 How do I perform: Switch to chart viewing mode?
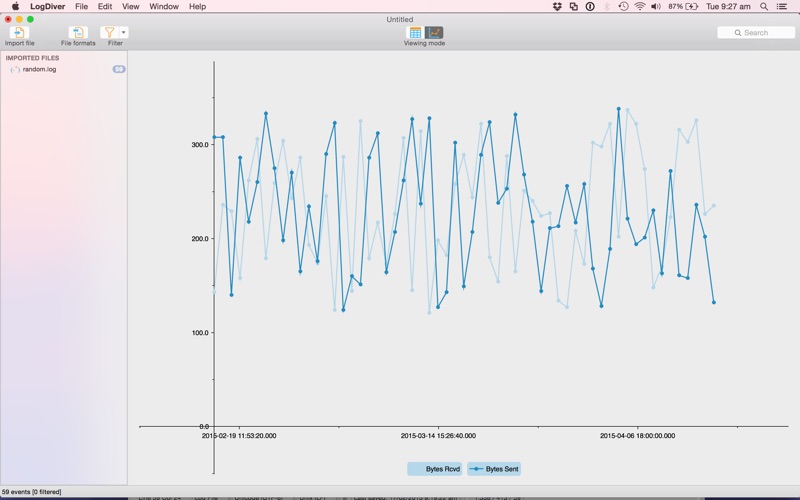tap(434, 33)
